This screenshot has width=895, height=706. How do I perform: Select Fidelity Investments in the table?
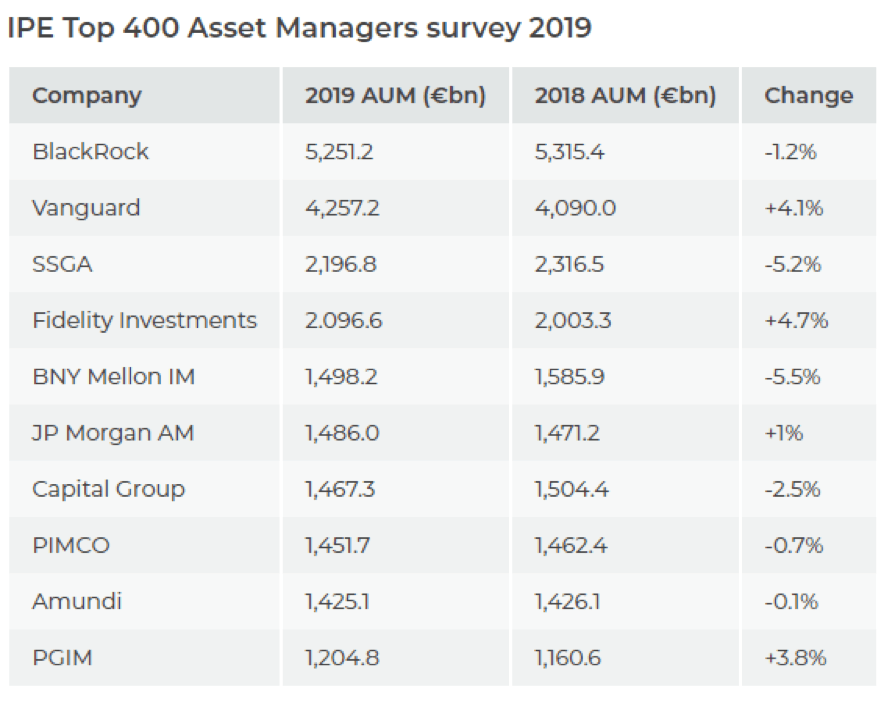coord(144,321)
